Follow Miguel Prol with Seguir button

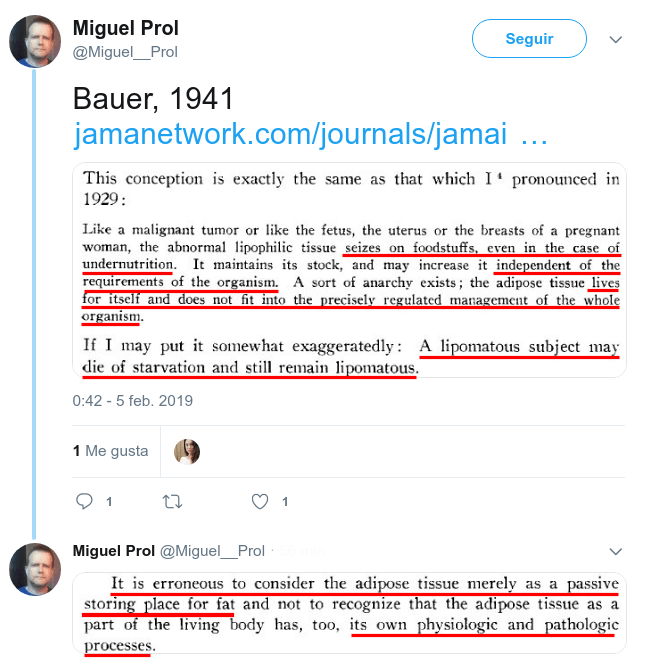[529, 39]
